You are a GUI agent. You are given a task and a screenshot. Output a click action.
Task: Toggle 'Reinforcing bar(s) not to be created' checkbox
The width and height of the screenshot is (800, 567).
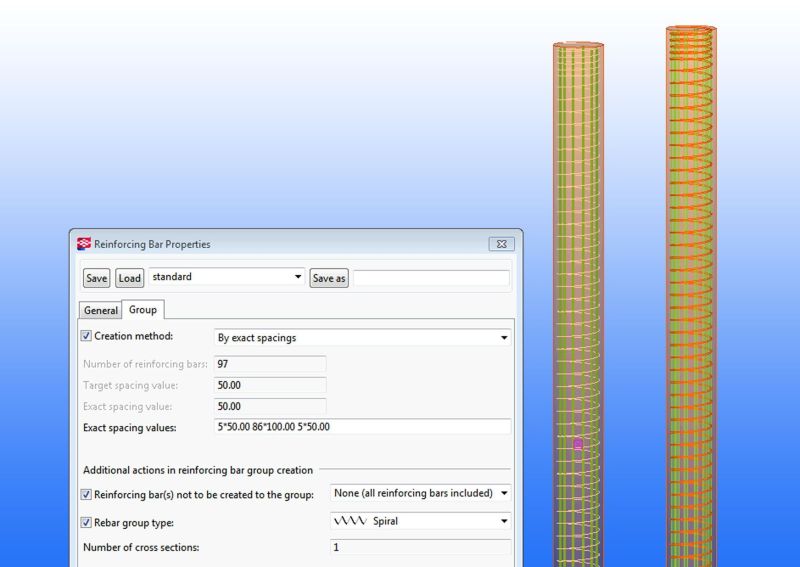point(86,495)
